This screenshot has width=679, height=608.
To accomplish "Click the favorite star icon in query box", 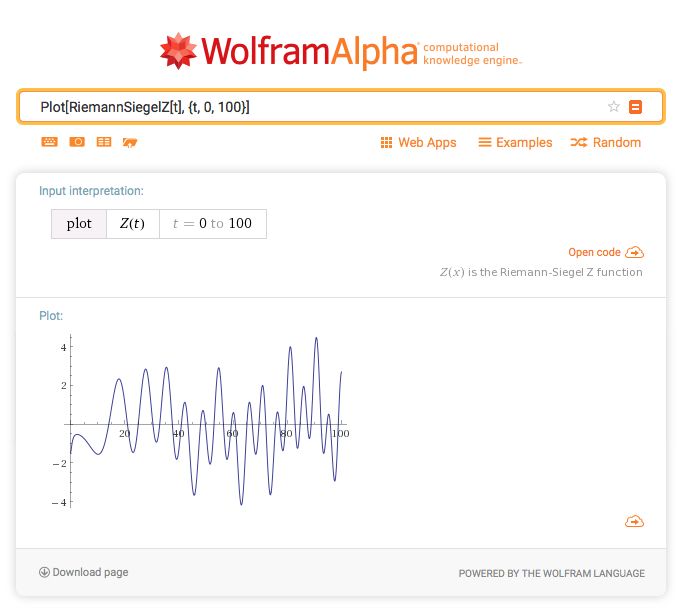I will pyautogui.click(x=614, y=107).
